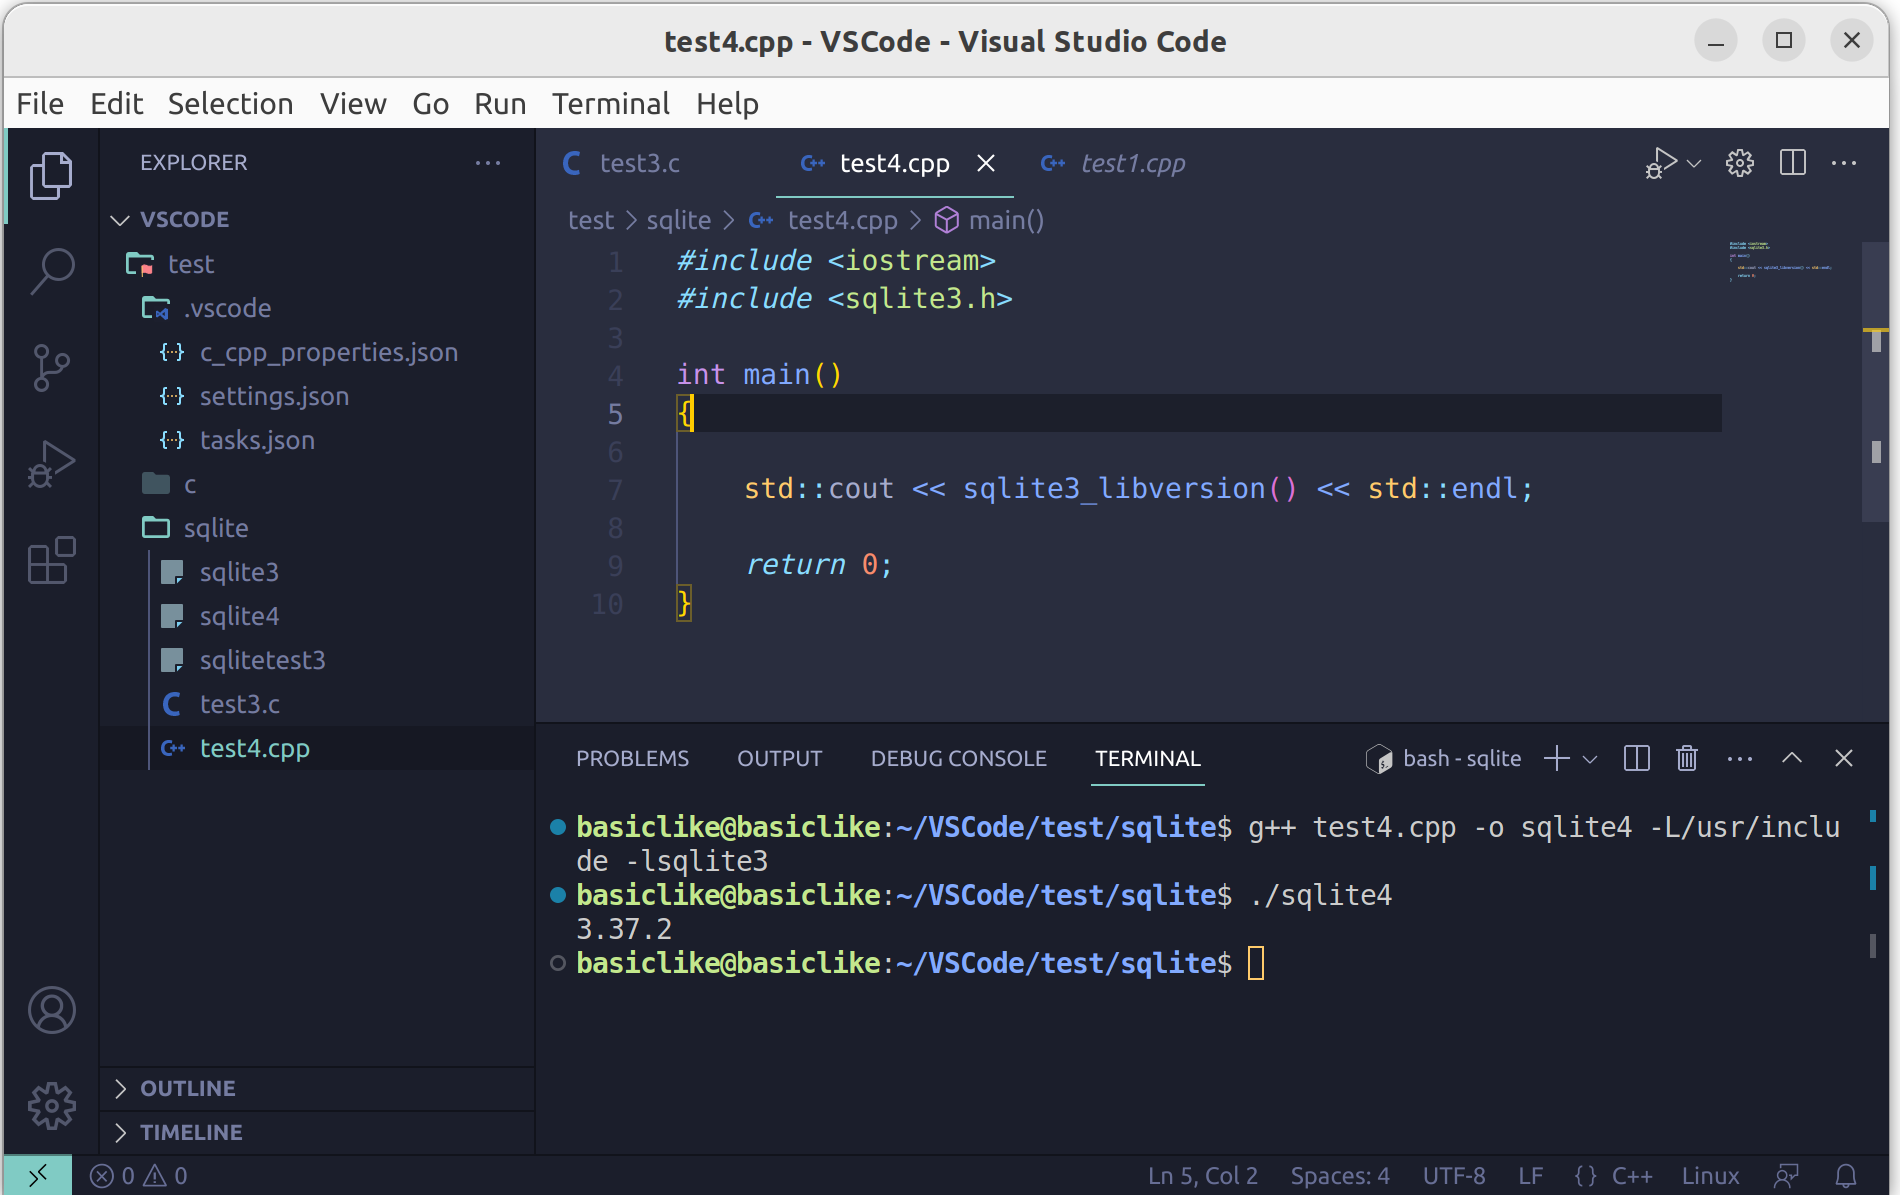Screen dimensions: 1900x1195
Task: Open the Run and Debug view
Action: click(x=51, y=464)
